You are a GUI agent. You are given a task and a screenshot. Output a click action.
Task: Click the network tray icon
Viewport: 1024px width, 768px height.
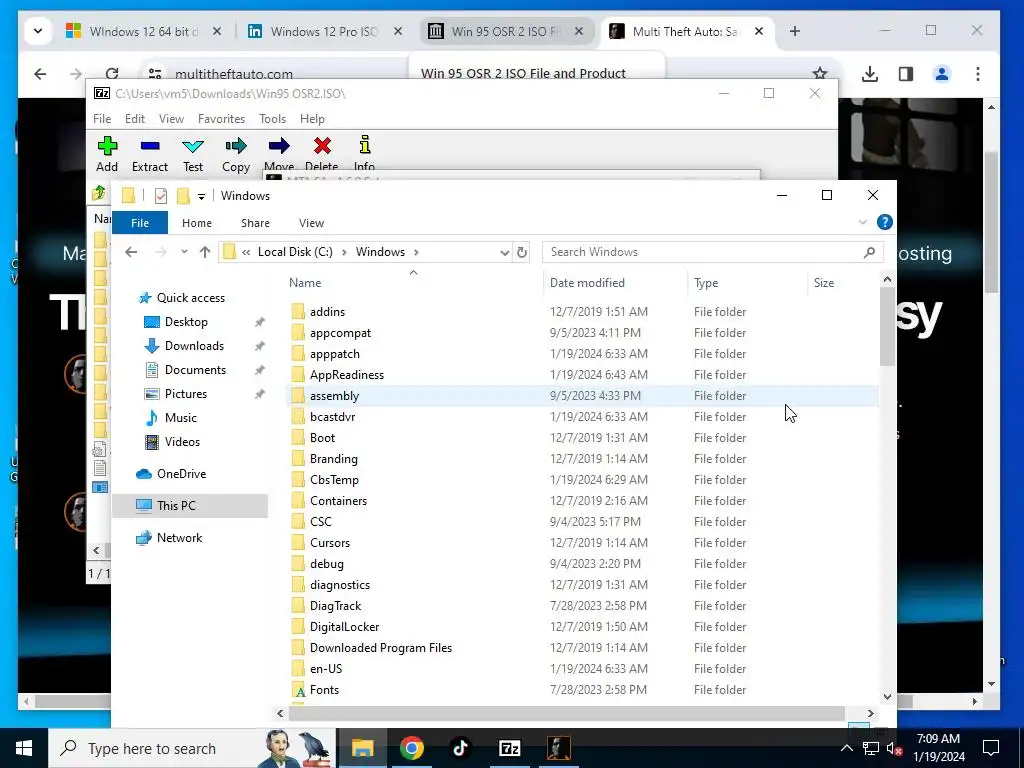click(x=871, y=748)
